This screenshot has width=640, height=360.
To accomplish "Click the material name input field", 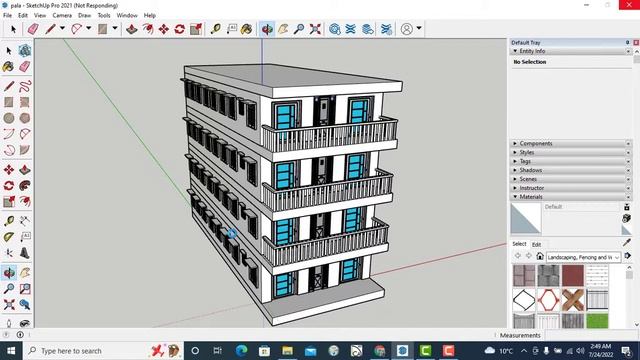I will (x=581, y=207).
